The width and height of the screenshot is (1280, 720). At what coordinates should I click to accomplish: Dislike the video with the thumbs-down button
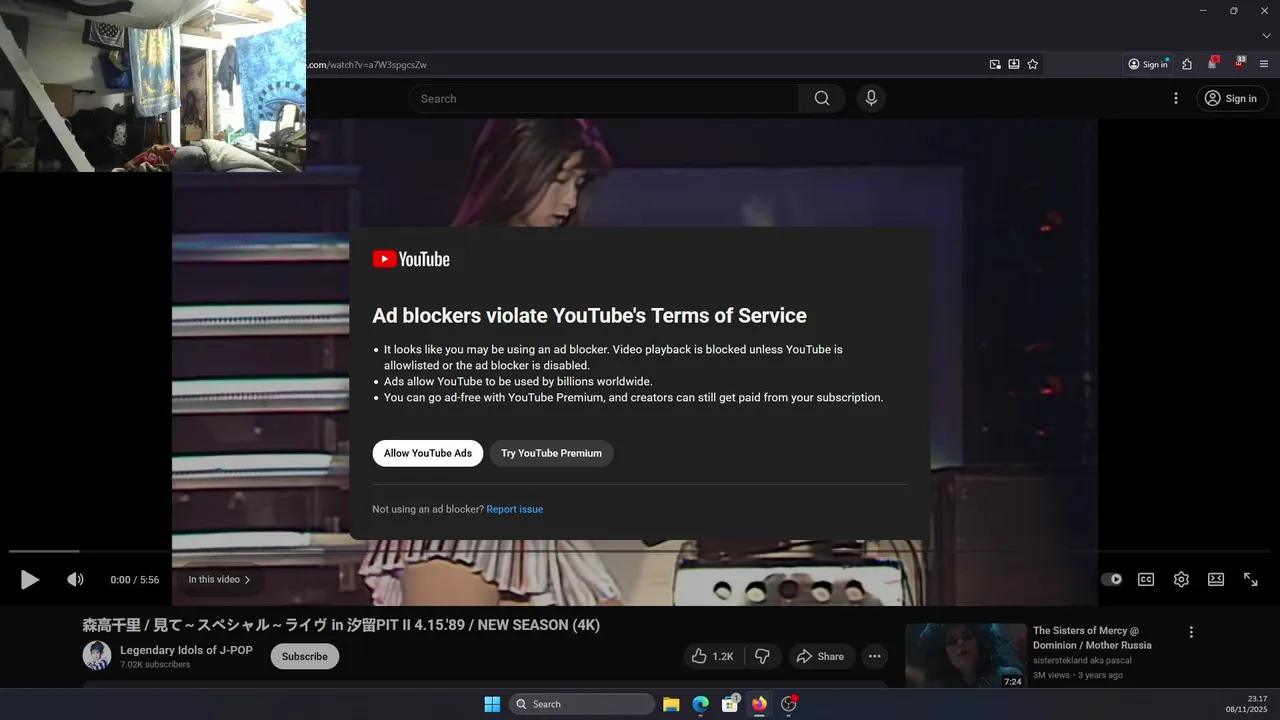(762, 656)
